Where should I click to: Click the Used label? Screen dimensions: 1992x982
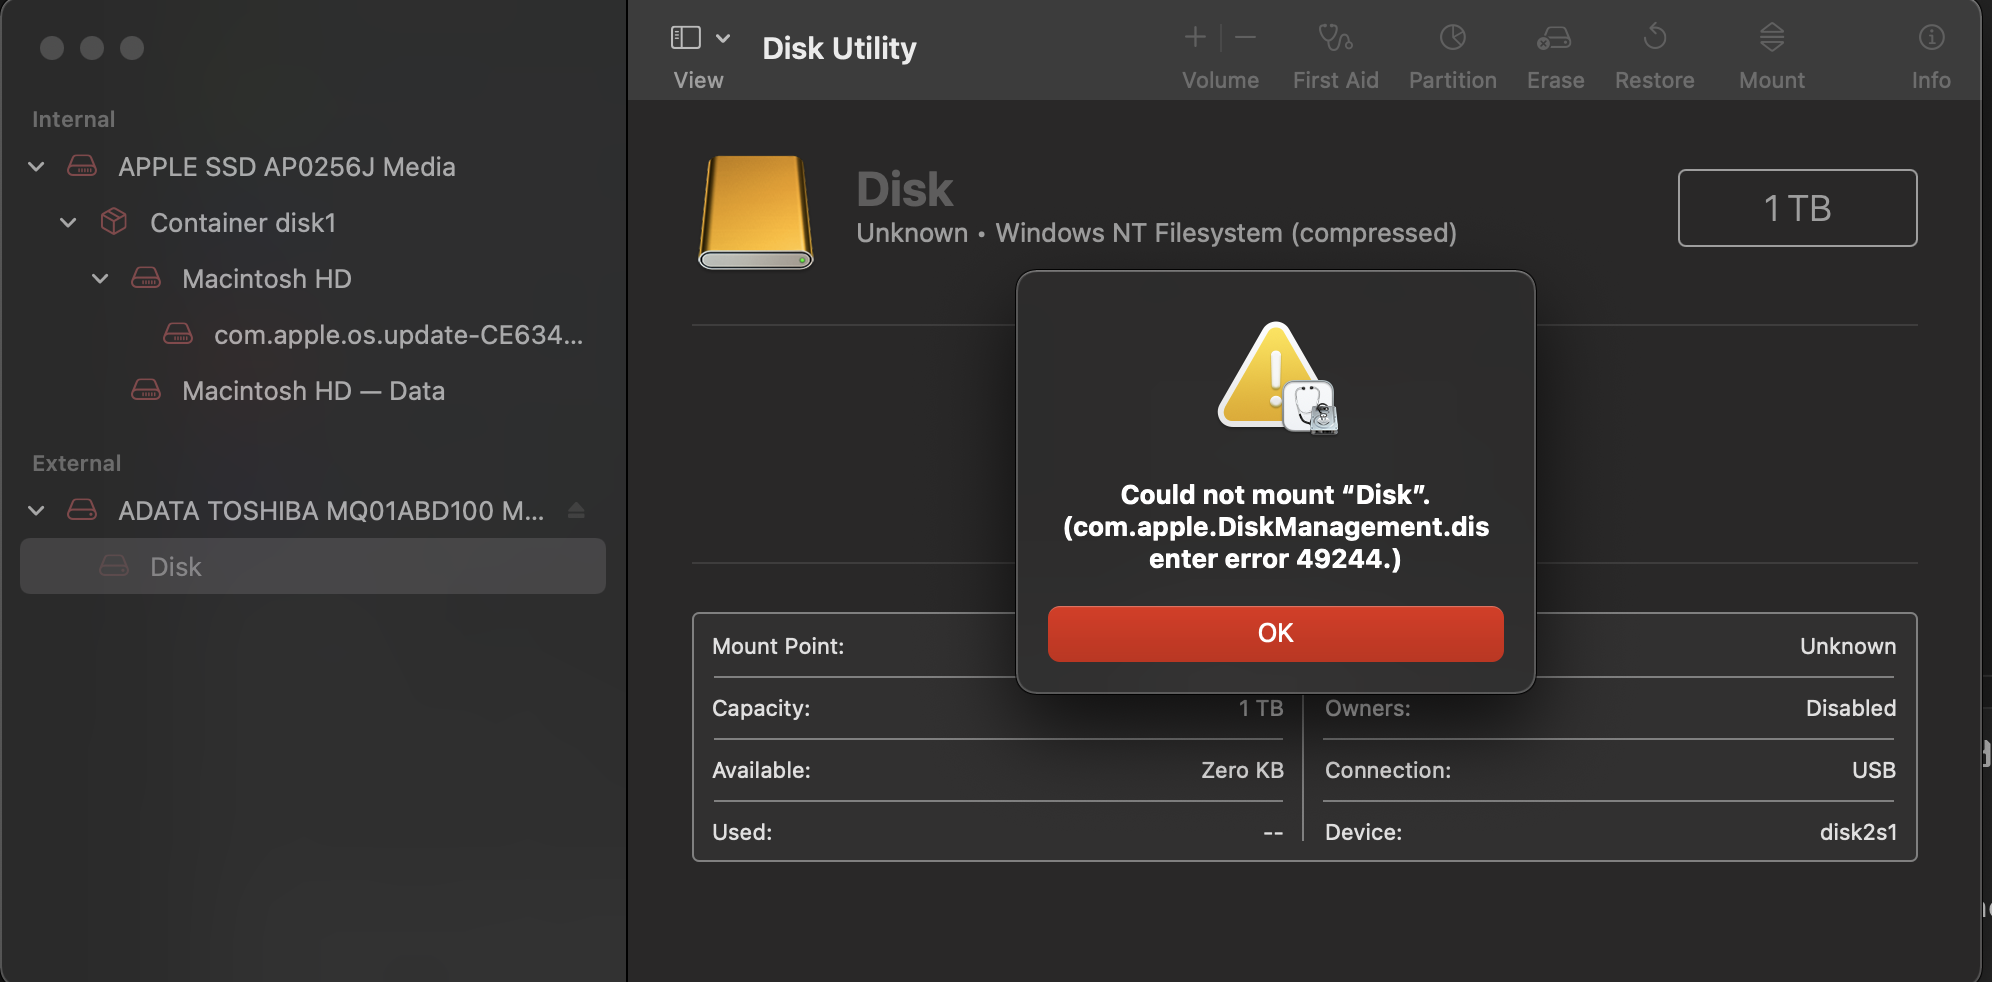click(x=742, y=832)
